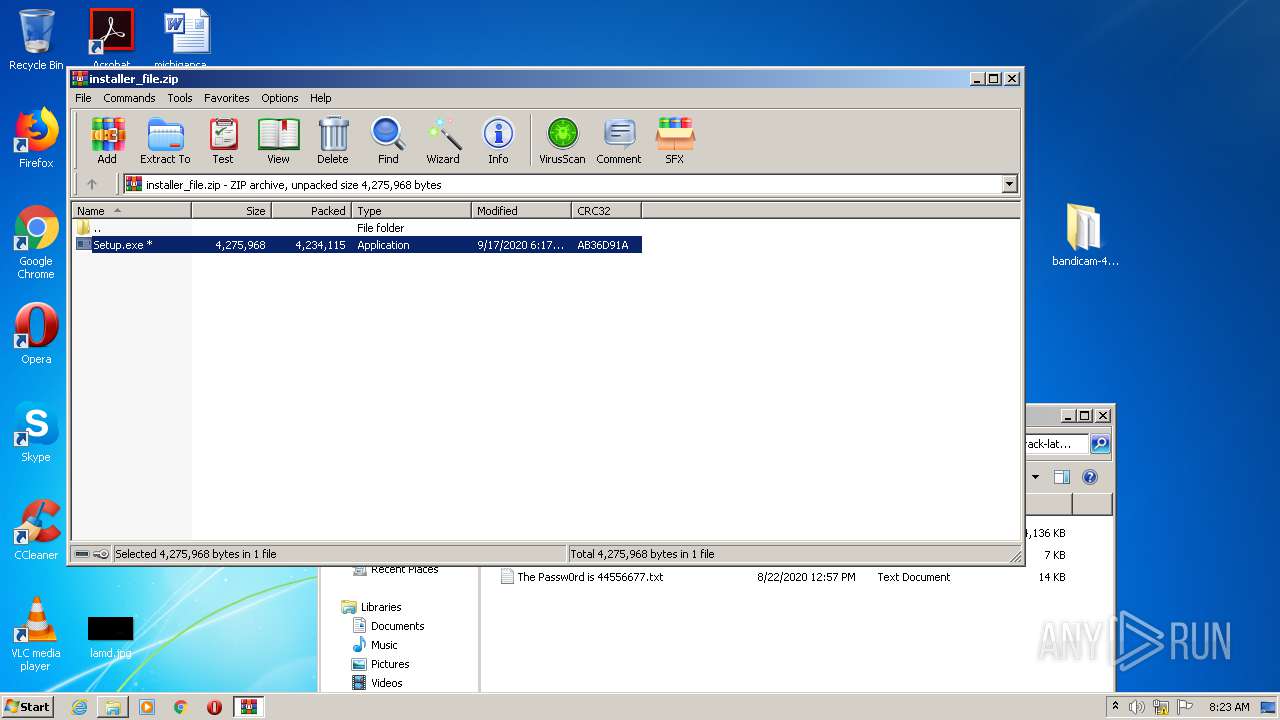The width and height of the screenshot is (1280, 720).
Task: Click the taskbar clock showing 8:23 AM
Action: click(x=1229, y=707)
